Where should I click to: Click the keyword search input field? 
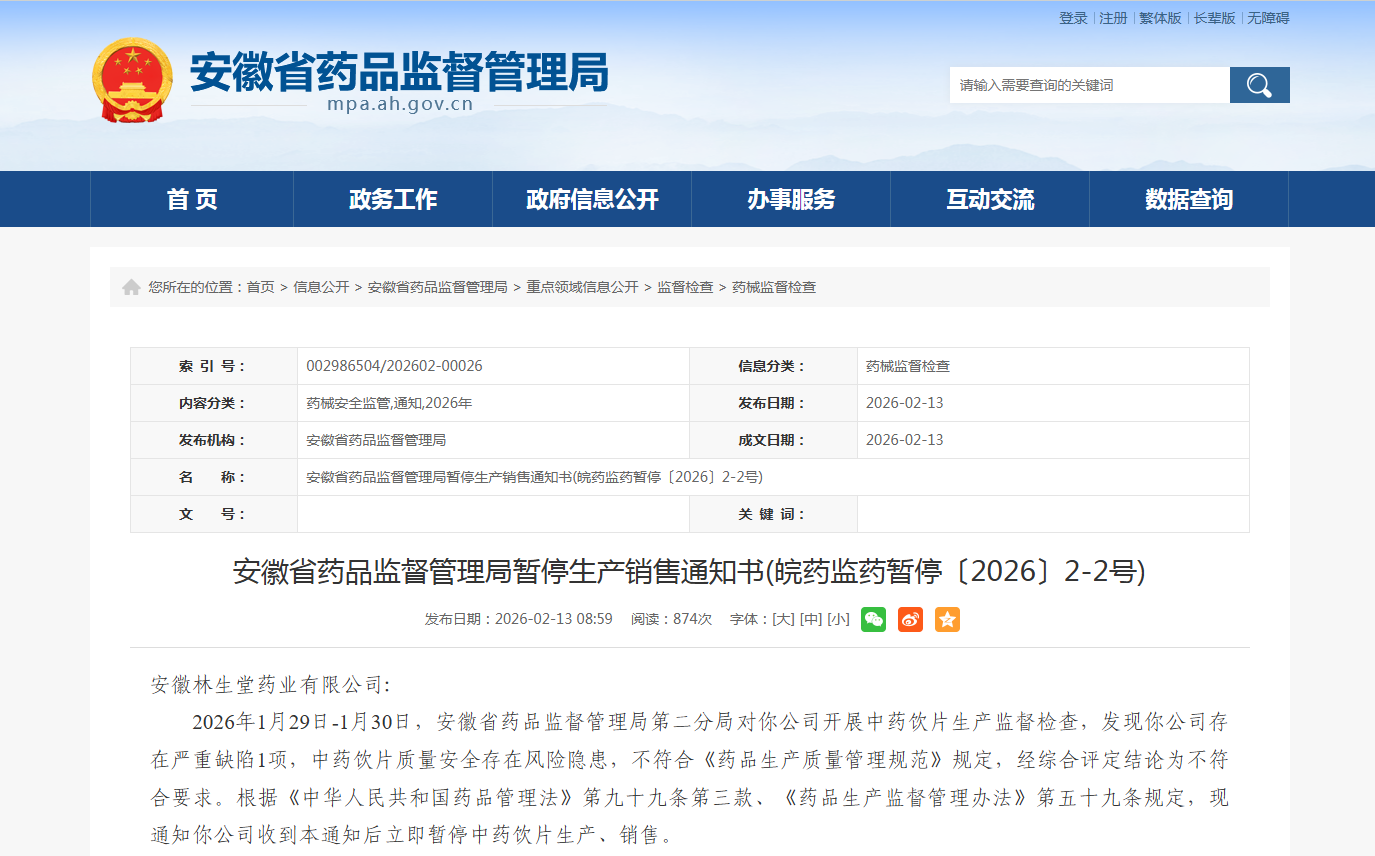click(1089, 85)
